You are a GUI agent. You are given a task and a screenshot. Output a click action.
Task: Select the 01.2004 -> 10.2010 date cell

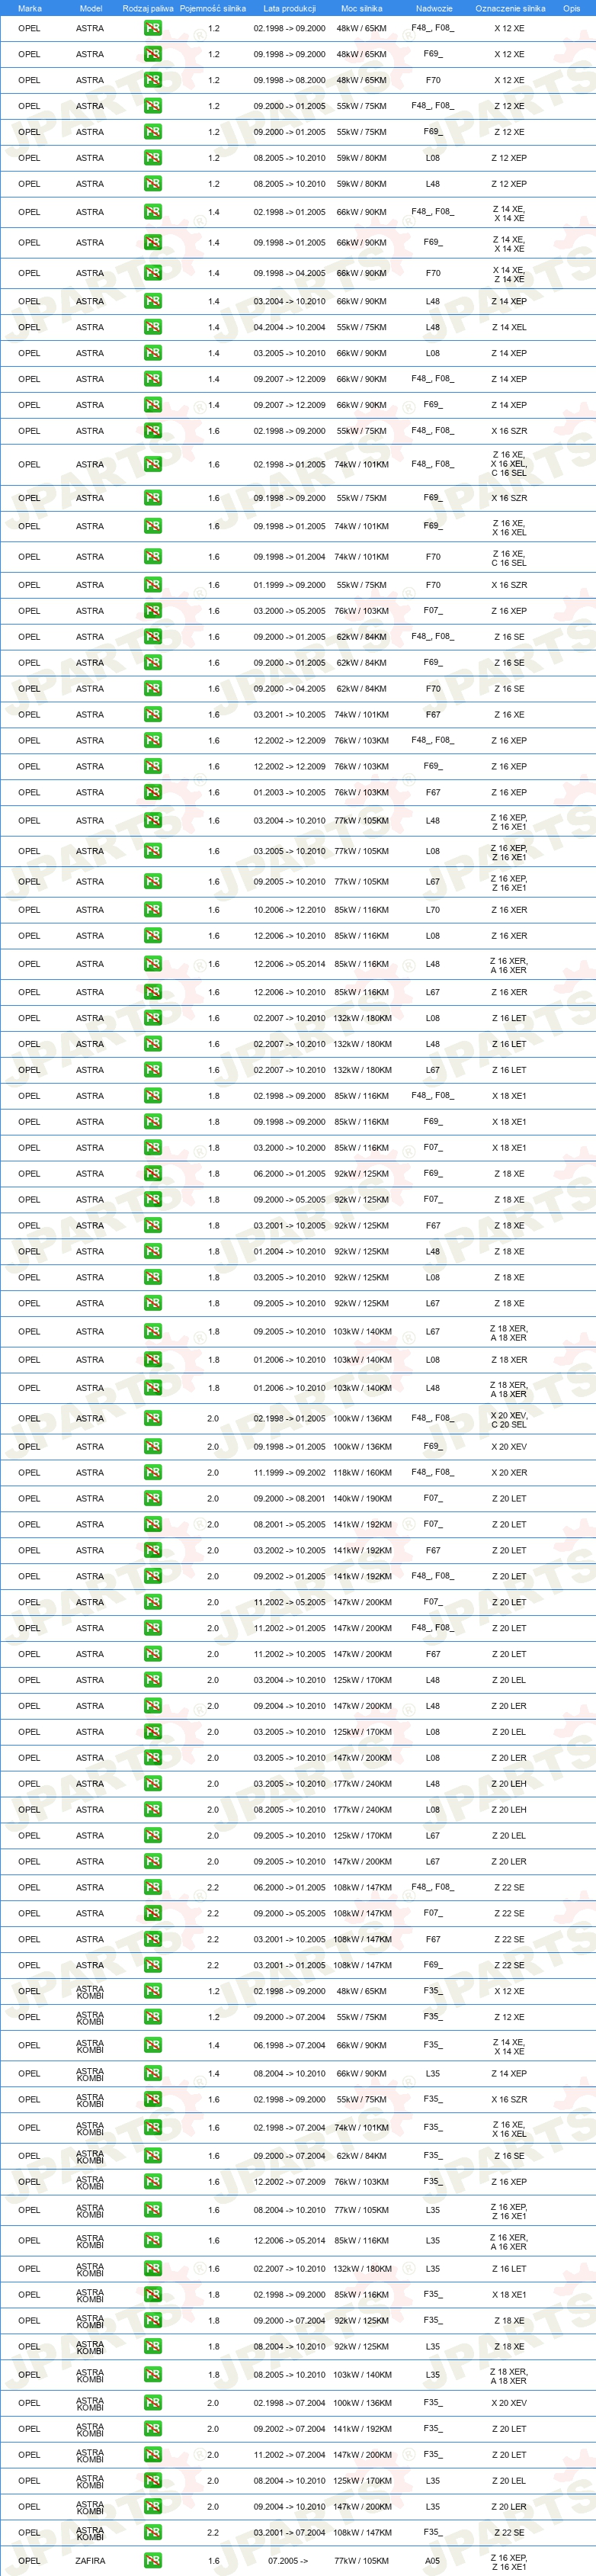pyautogui.click(x=289, y=1251)
